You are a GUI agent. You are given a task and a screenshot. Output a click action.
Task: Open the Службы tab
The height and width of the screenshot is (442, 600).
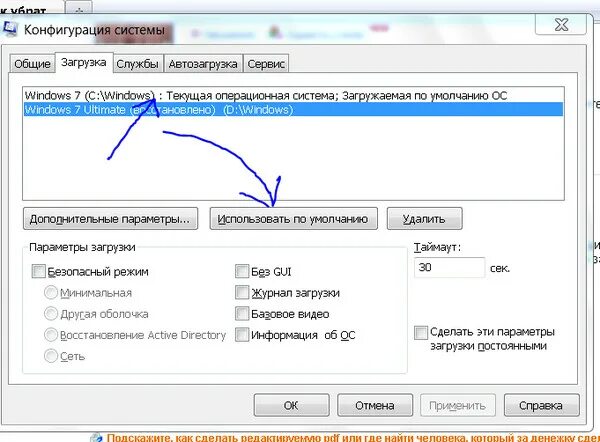click(137, 64)
